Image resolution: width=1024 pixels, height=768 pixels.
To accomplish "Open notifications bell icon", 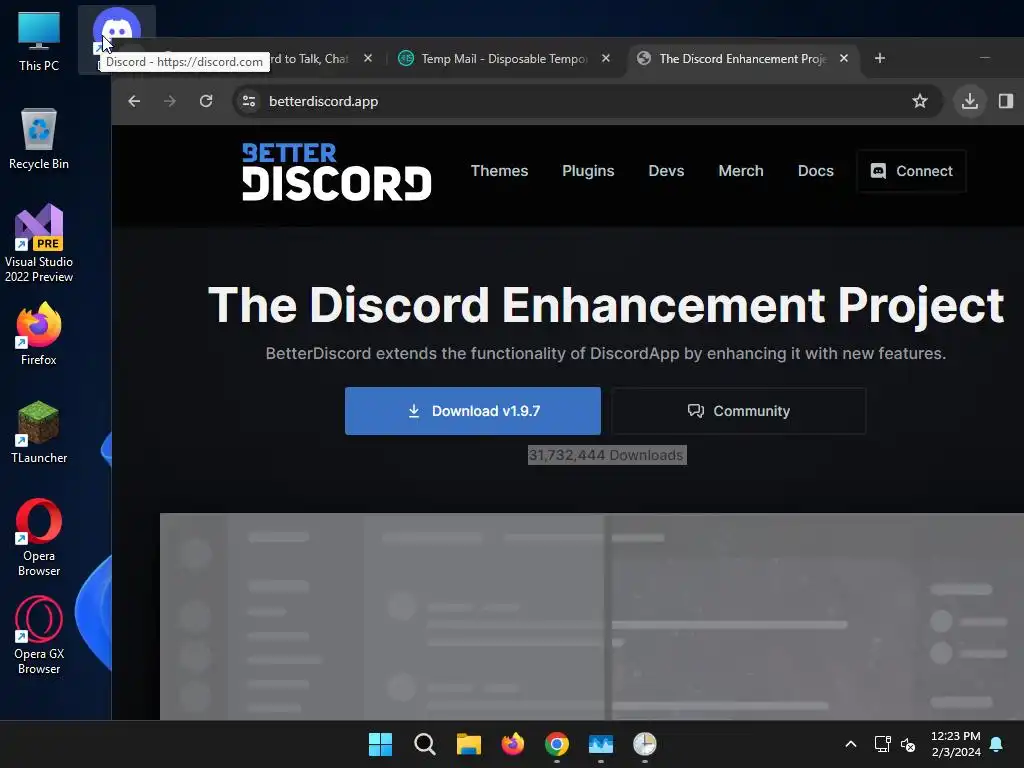I will point(997,744).
